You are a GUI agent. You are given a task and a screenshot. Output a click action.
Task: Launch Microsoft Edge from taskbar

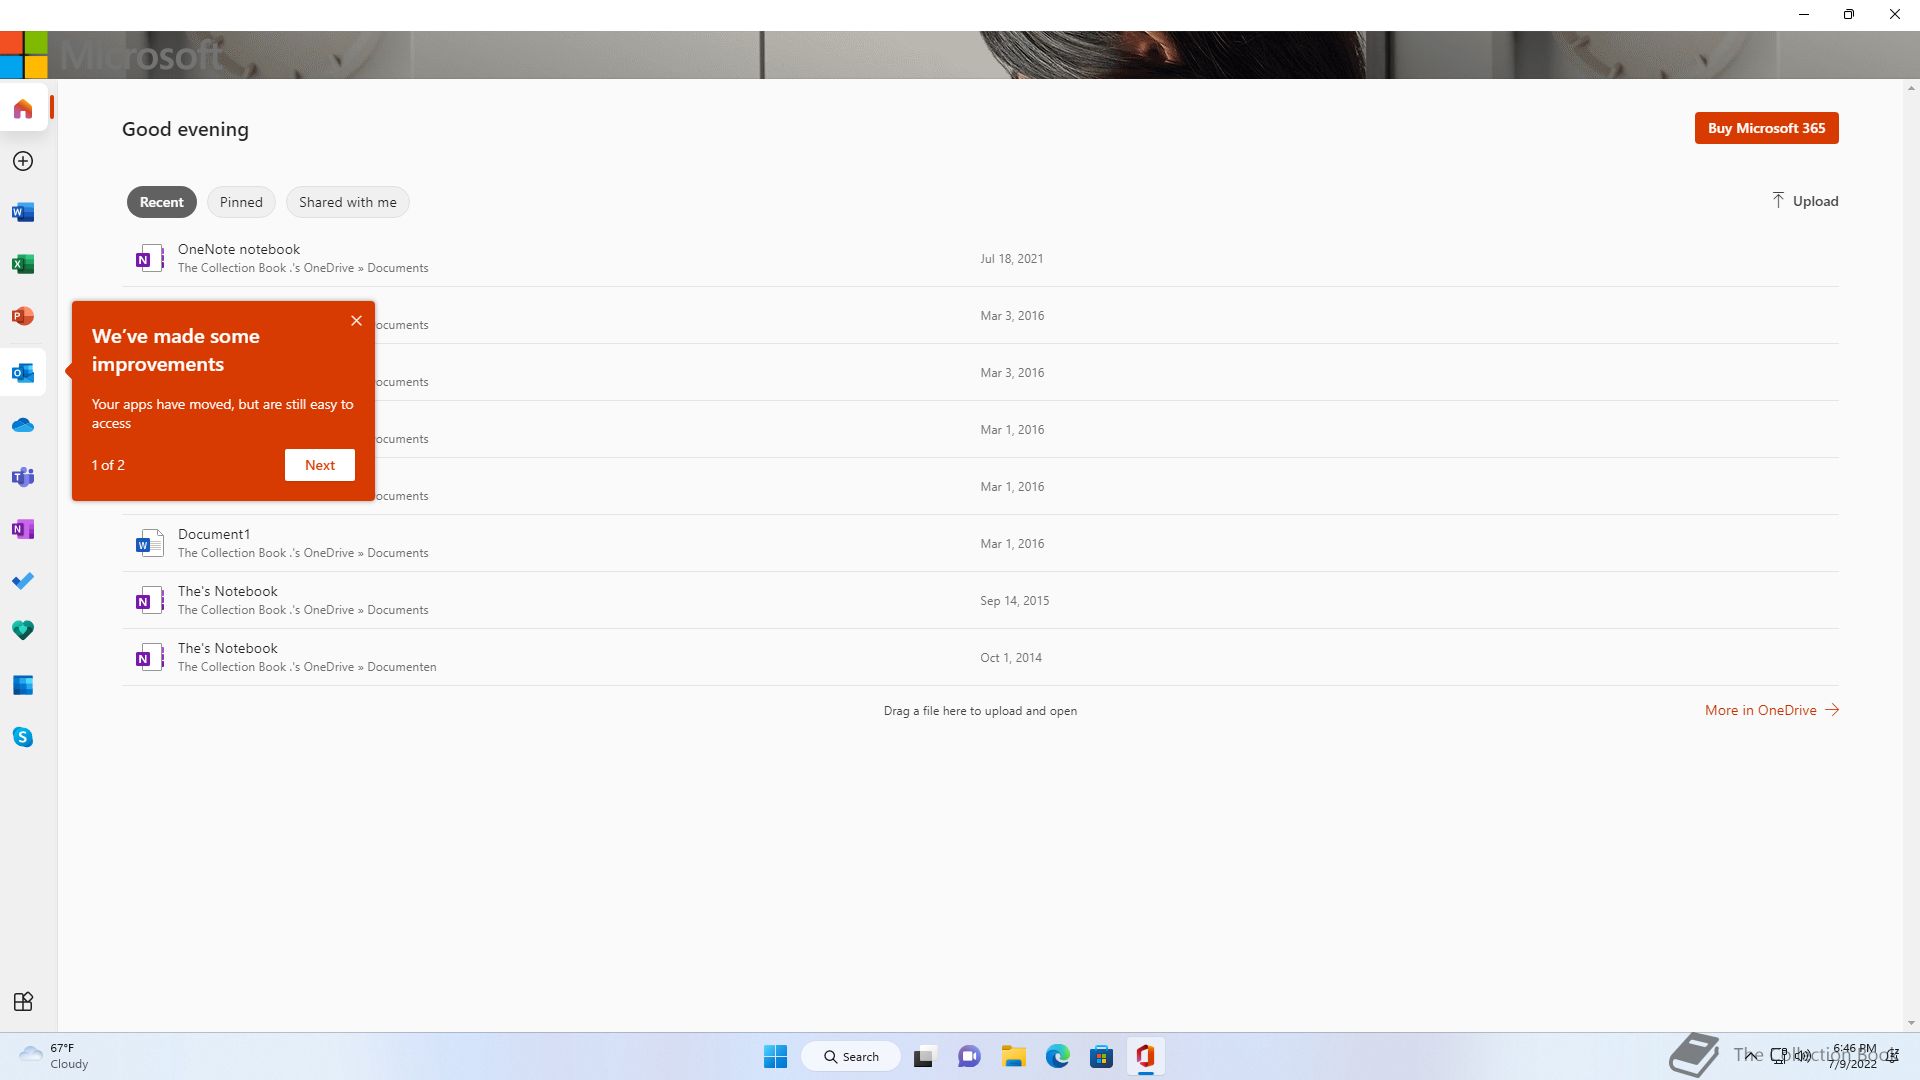coord(1057,1056)
